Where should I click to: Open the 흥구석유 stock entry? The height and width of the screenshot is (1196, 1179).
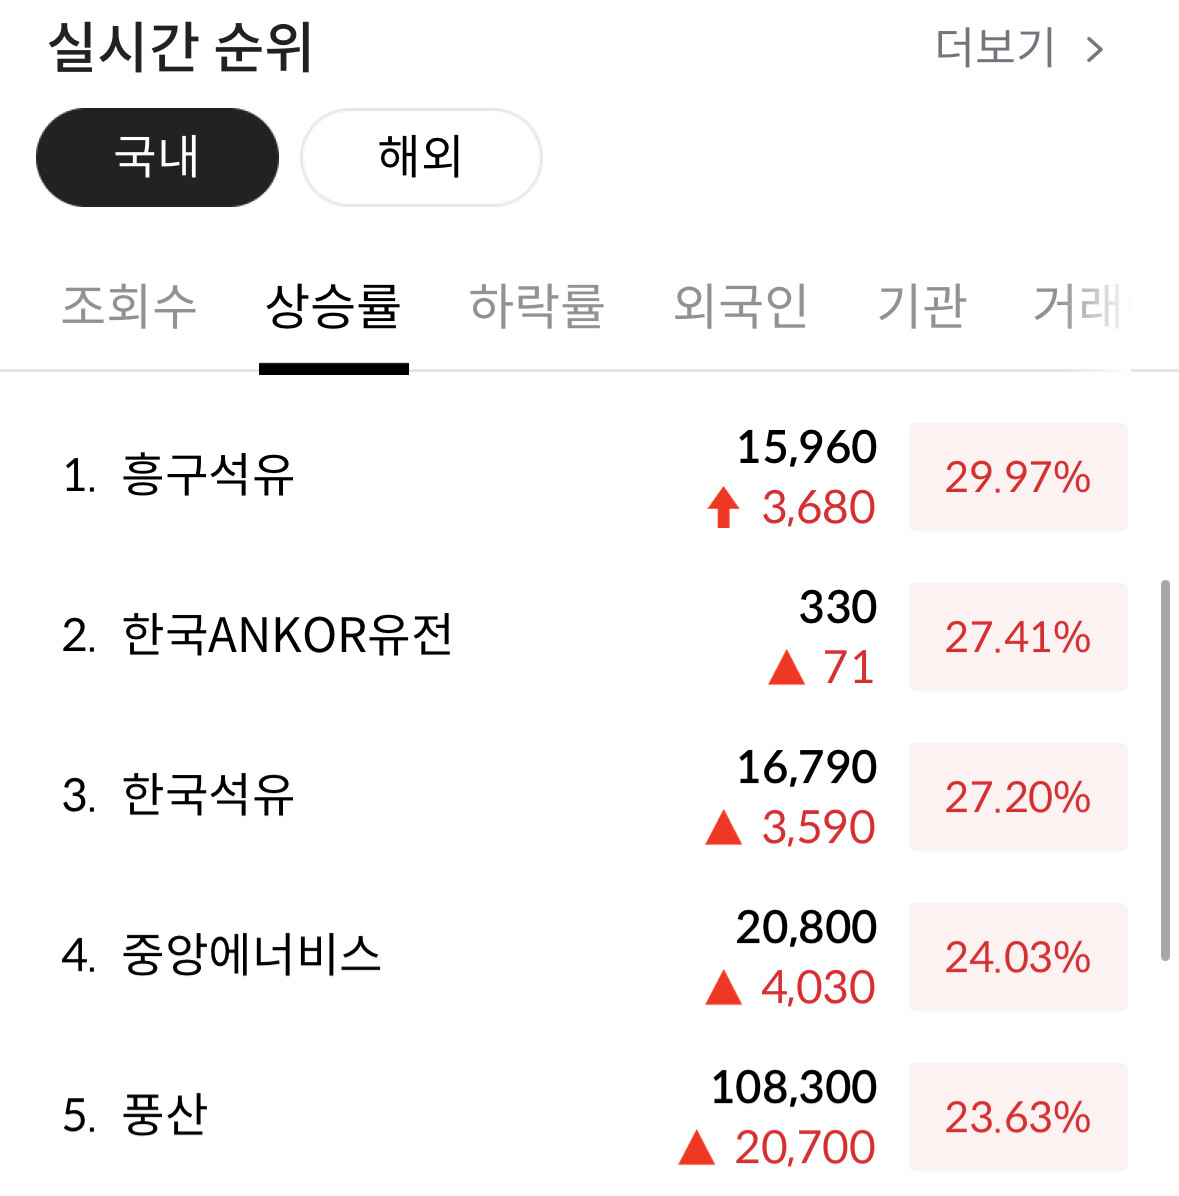tap(208, 475)
